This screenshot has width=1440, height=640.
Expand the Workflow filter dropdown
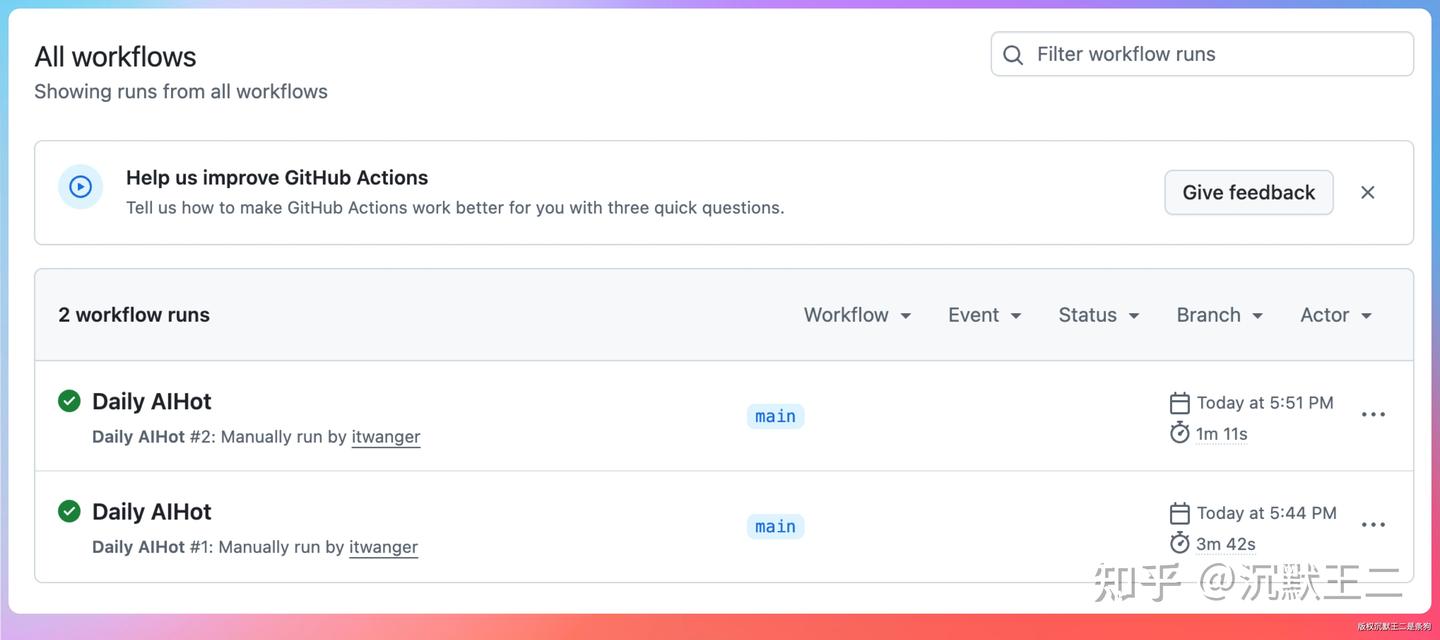pyautogui.click(x=858, y=315)
